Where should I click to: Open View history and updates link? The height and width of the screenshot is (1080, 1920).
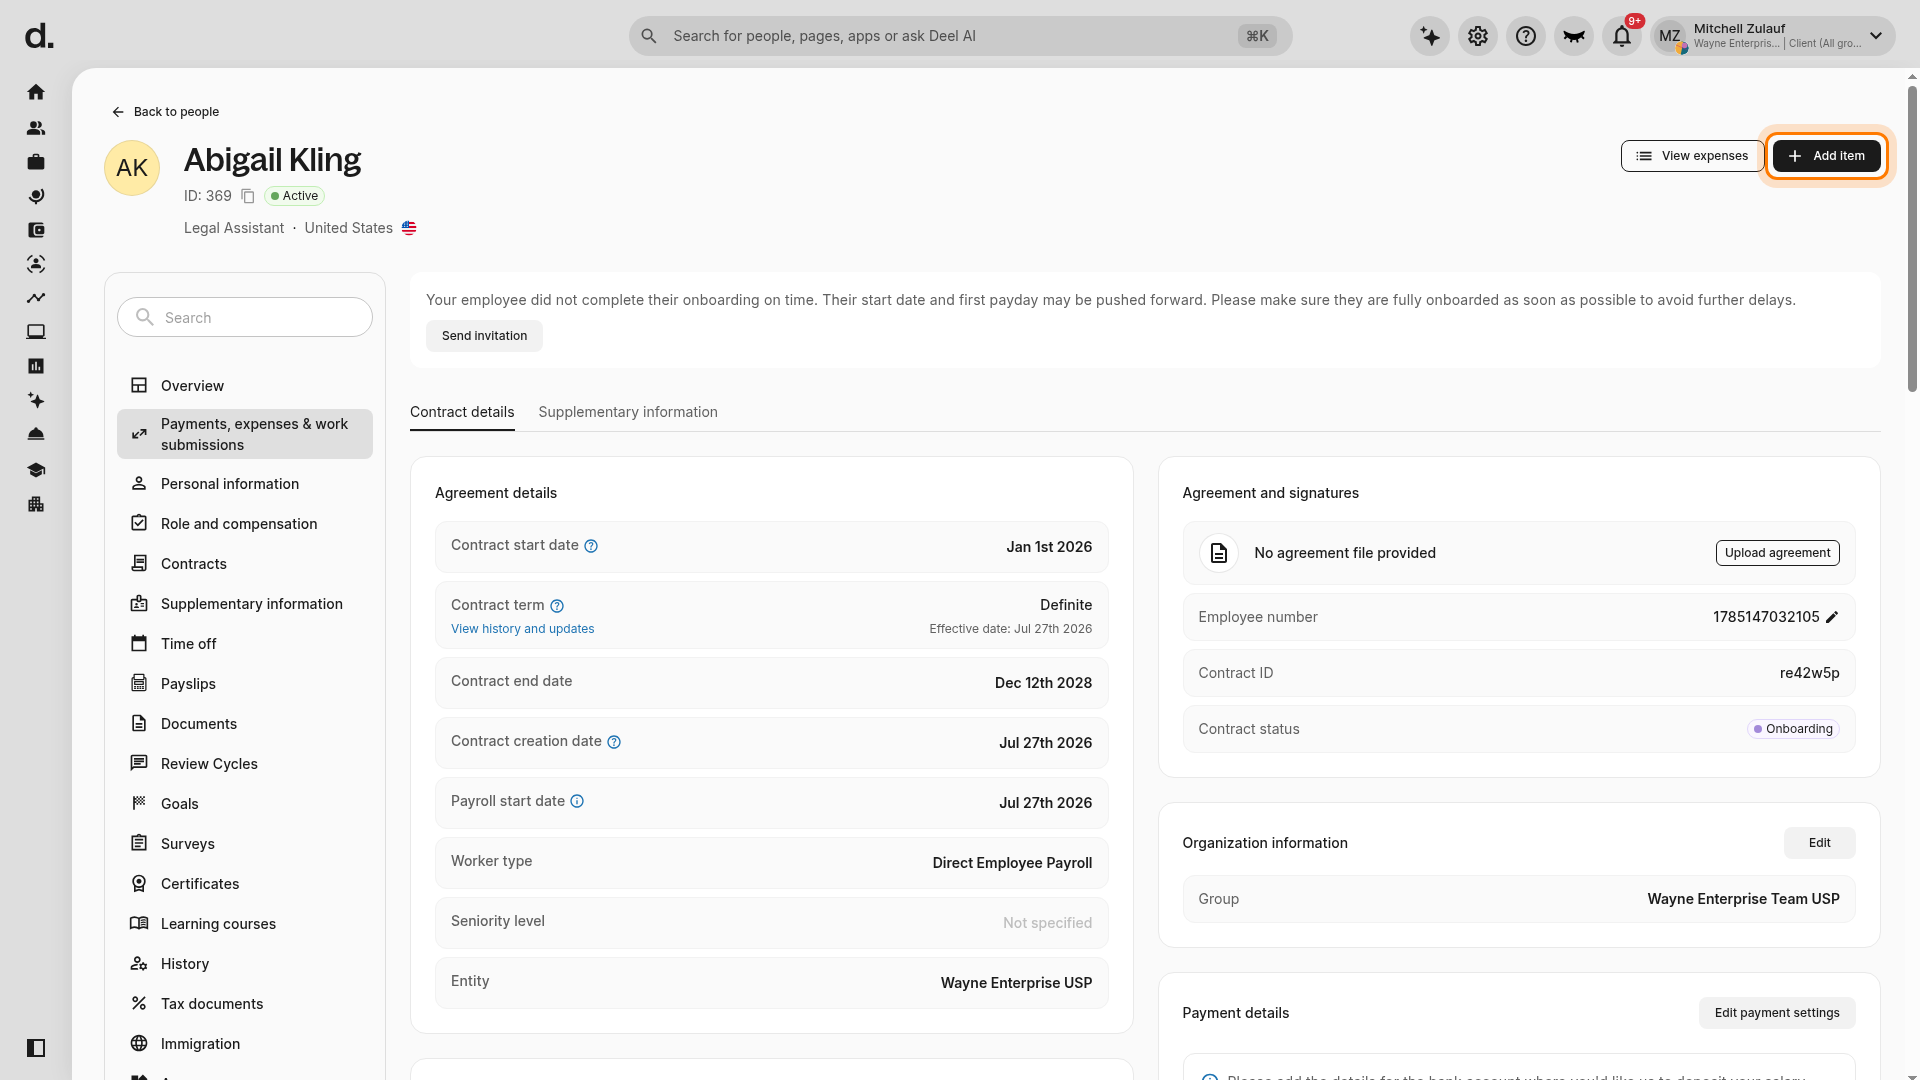click(x=522, y=629)
